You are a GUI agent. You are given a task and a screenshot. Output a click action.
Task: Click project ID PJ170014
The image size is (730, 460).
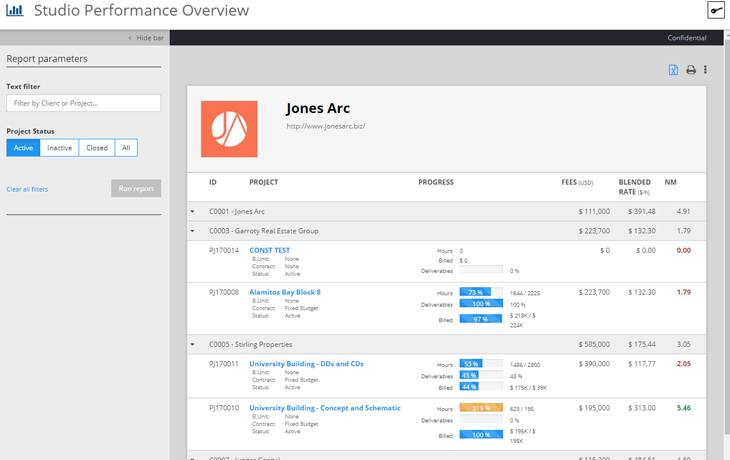click(x=224, y=250)
